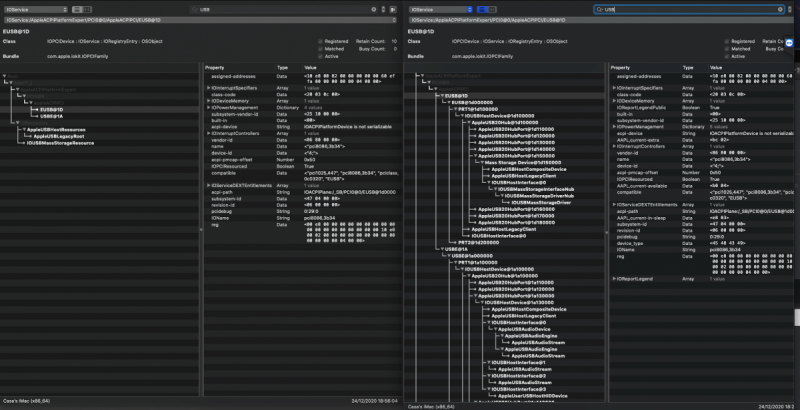Expand IOReportLegend array in right window
The width and height of the screenshot is (800, 410).
click(614, 279)
